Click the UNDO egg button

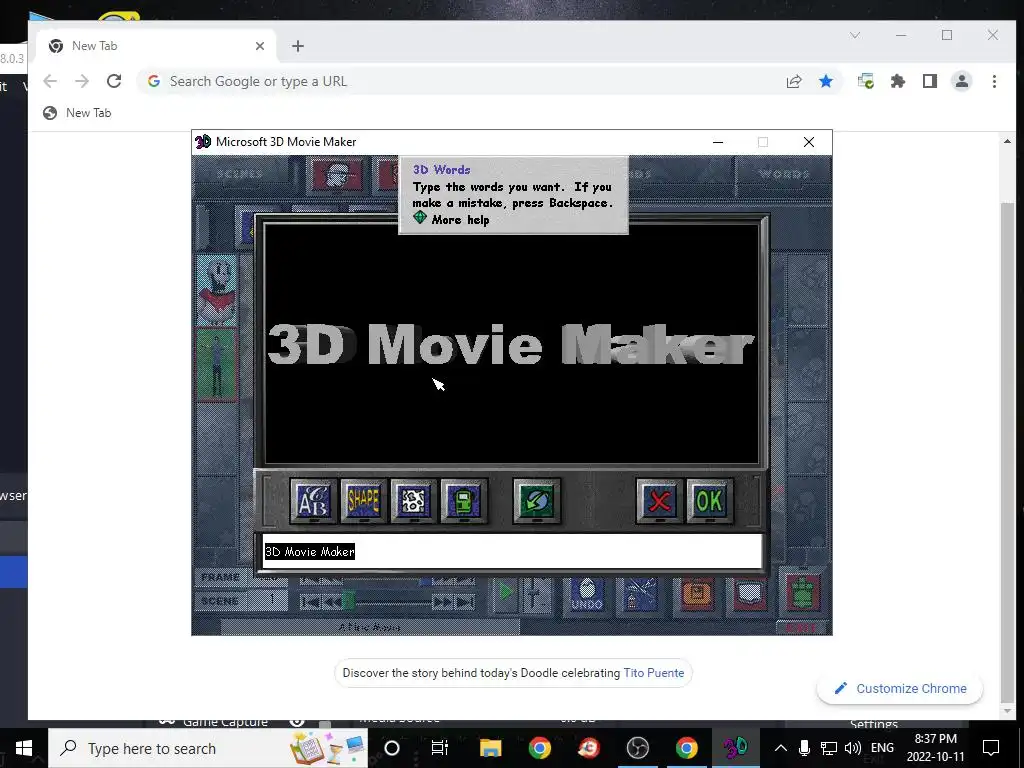586,595
